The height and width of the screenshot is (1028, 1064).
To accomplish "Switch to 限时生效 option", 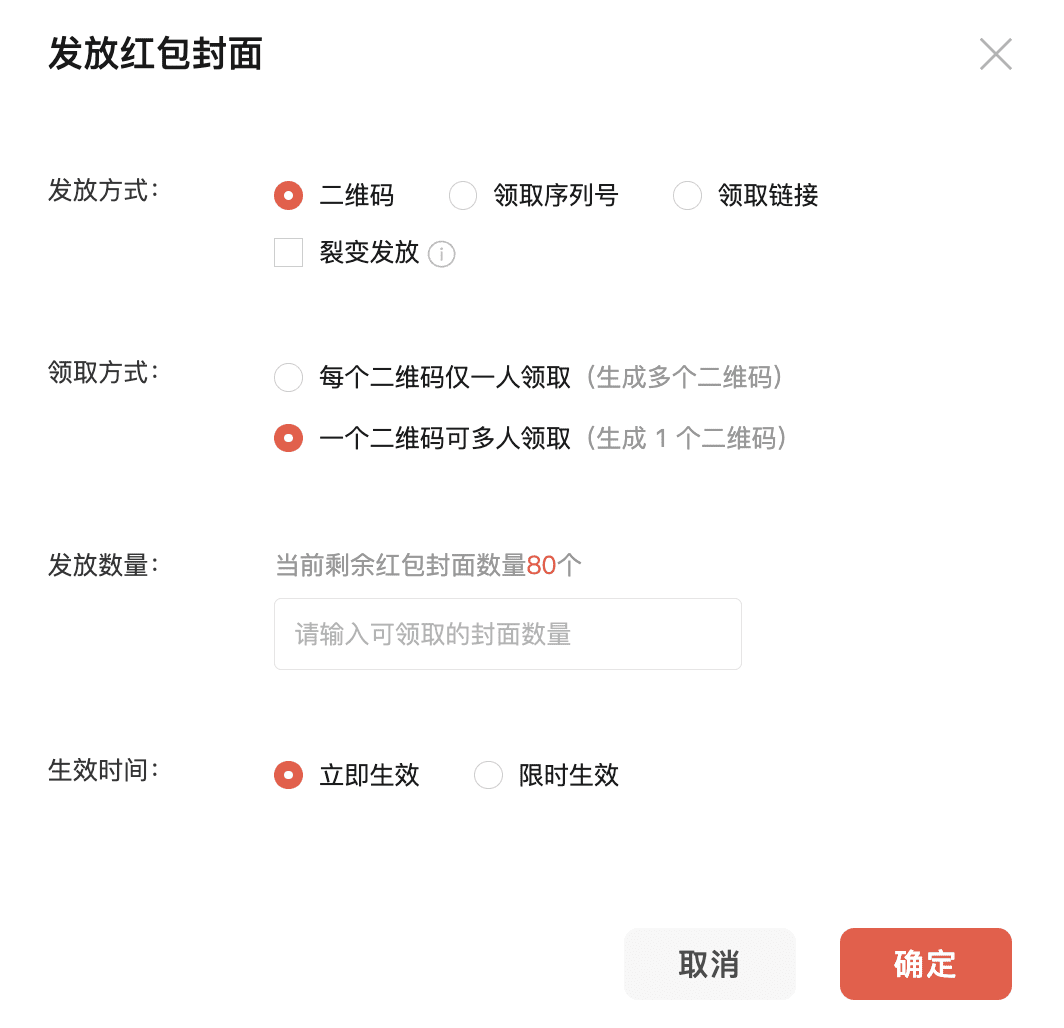I will [x=488, y=775].
